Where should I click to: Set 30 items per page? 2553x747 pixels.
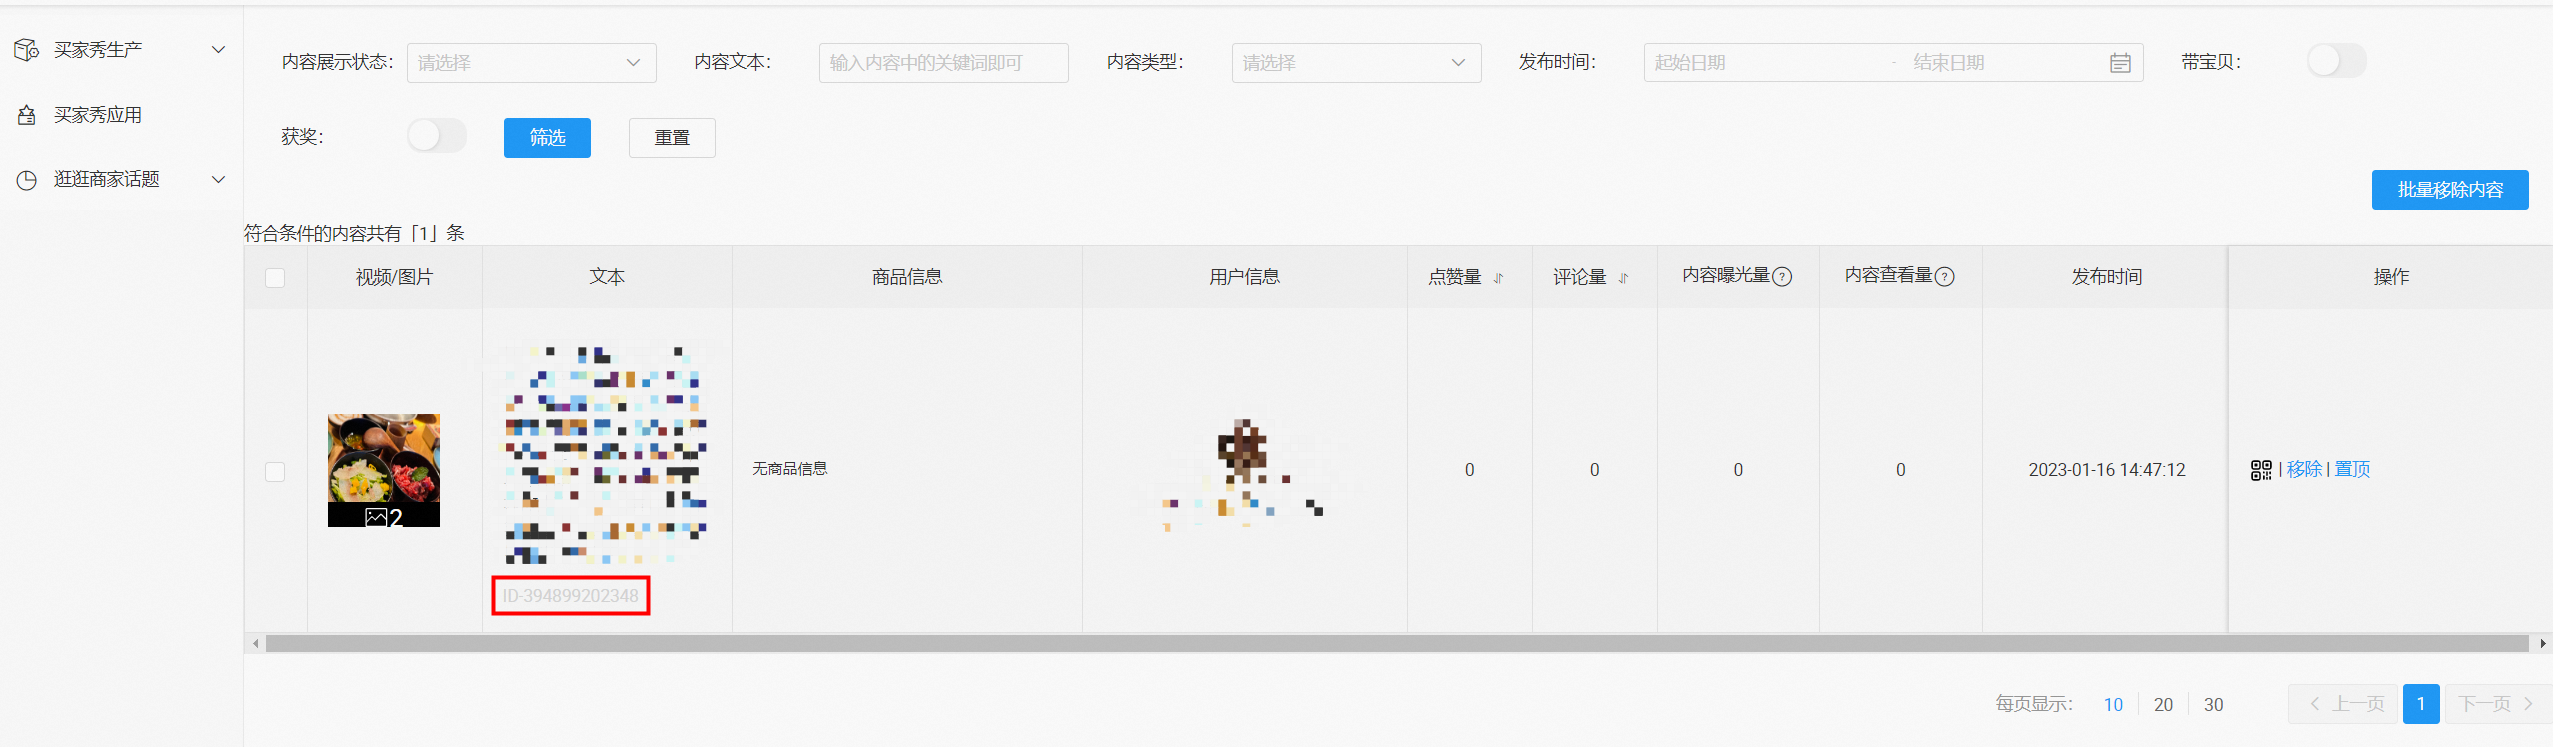[2214, 705]
